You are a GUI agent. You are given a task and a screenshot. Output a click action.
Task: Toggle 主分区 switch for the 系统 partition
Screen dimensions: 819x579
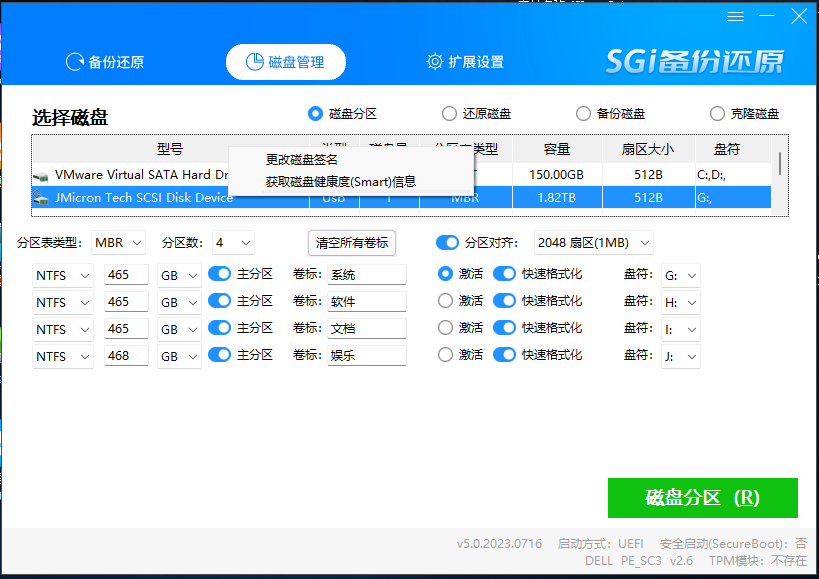219,274
